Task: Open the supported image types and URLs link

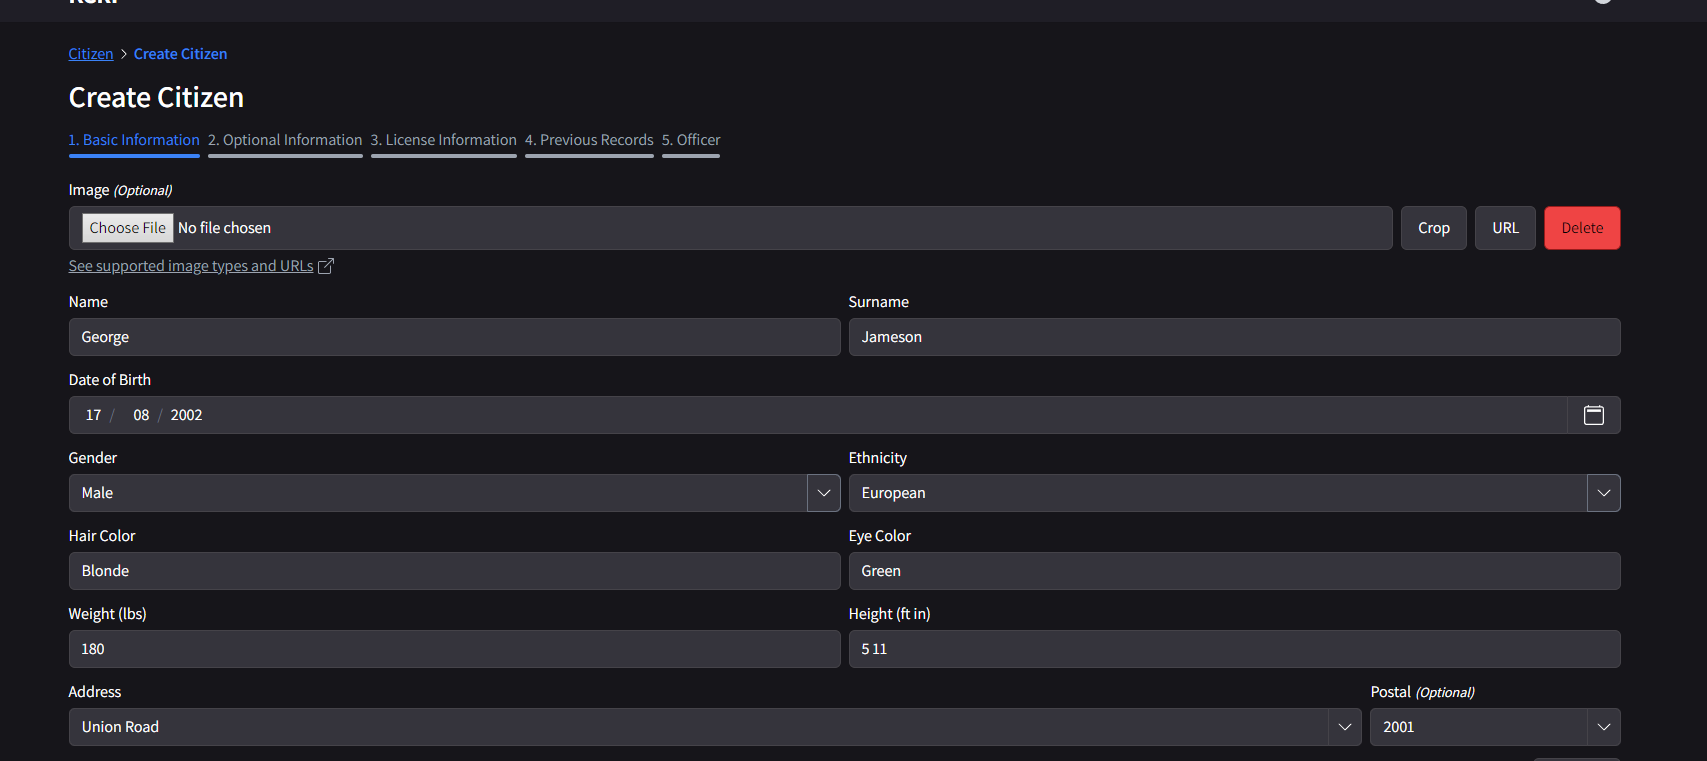Action: click(190, 266)
